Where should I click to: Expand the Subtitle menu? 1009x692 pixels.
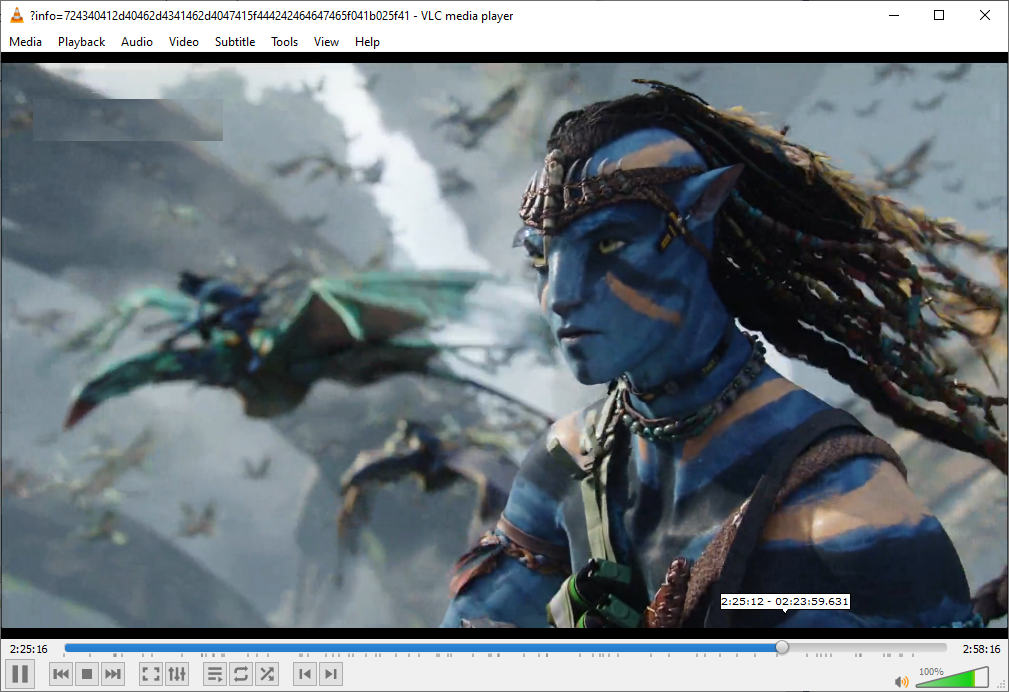[x=235, y=42]
